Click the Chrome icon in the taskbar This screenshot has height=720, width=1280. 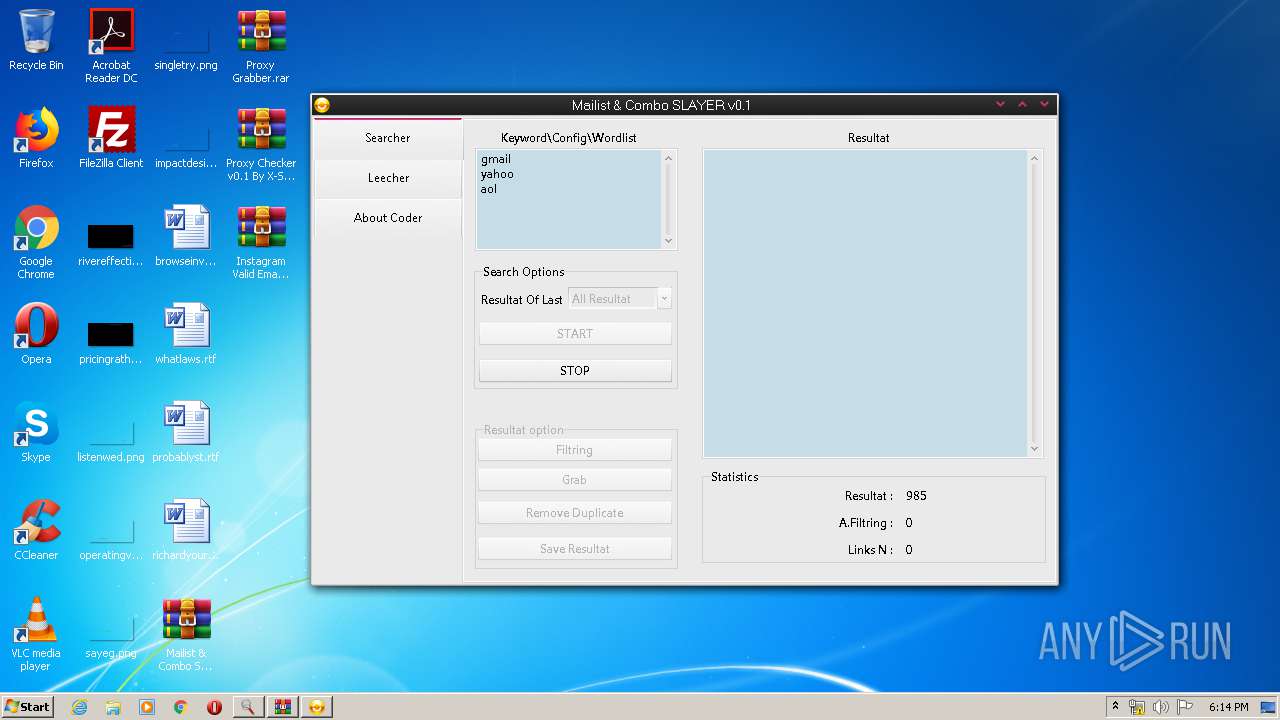click(x=181, y=707)
